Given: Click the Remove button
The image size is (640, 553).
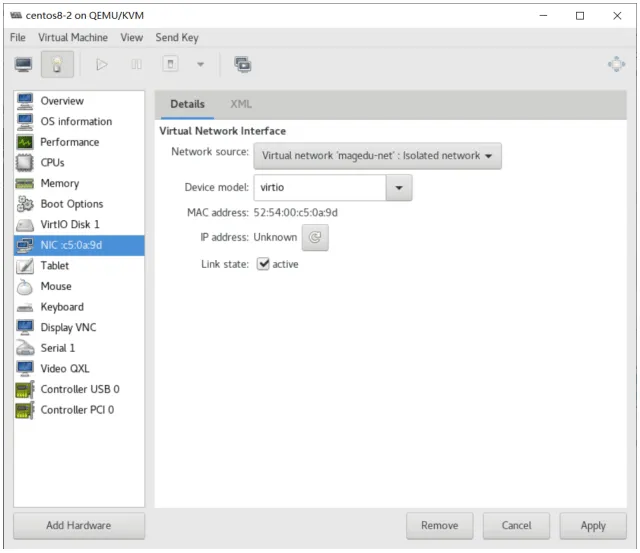Looking at the screenshot, I should click(440, 526).
